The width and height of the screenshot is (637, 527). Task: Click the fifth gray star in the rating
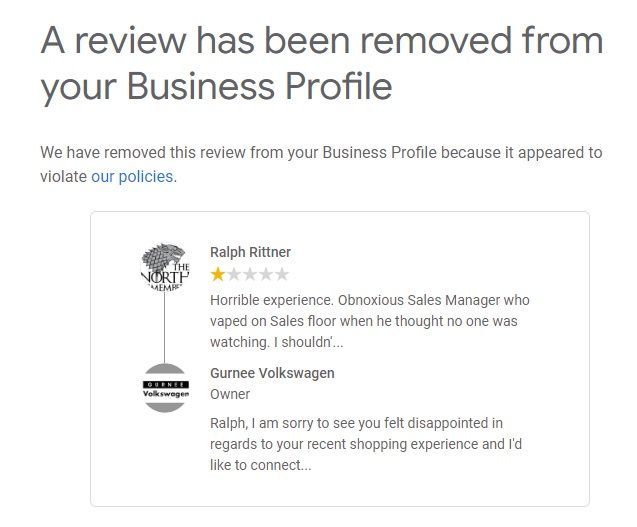click(282, 274)
